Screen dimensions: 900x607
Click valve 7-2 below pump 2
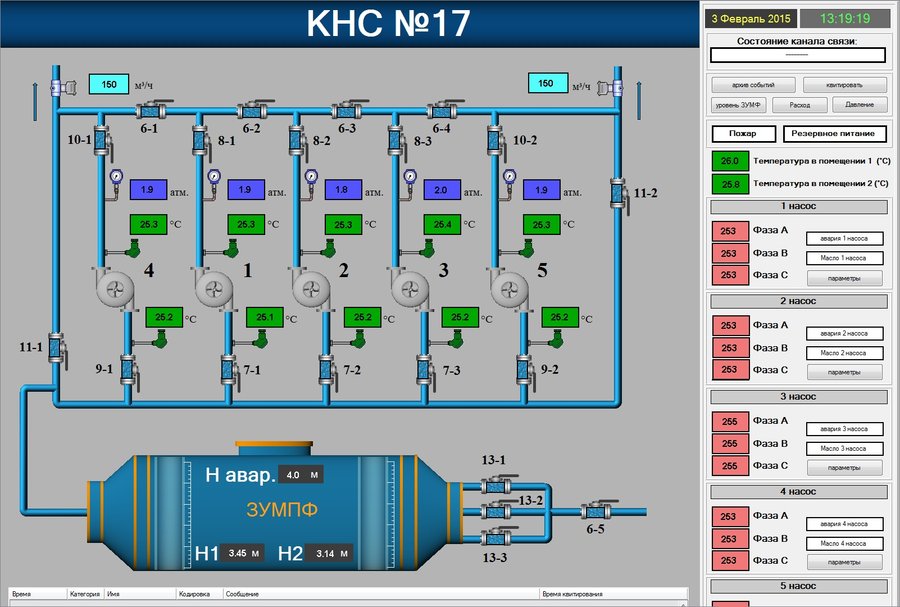pos(324,370)
